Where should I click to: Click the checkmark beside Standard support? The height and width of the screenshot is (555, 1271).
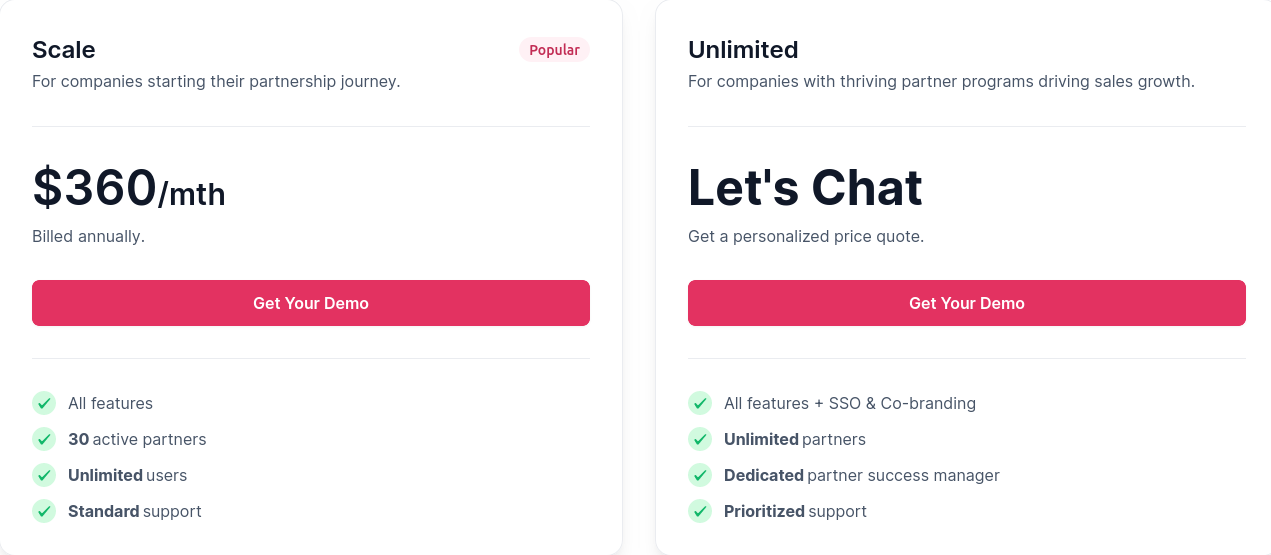(43, 511)
